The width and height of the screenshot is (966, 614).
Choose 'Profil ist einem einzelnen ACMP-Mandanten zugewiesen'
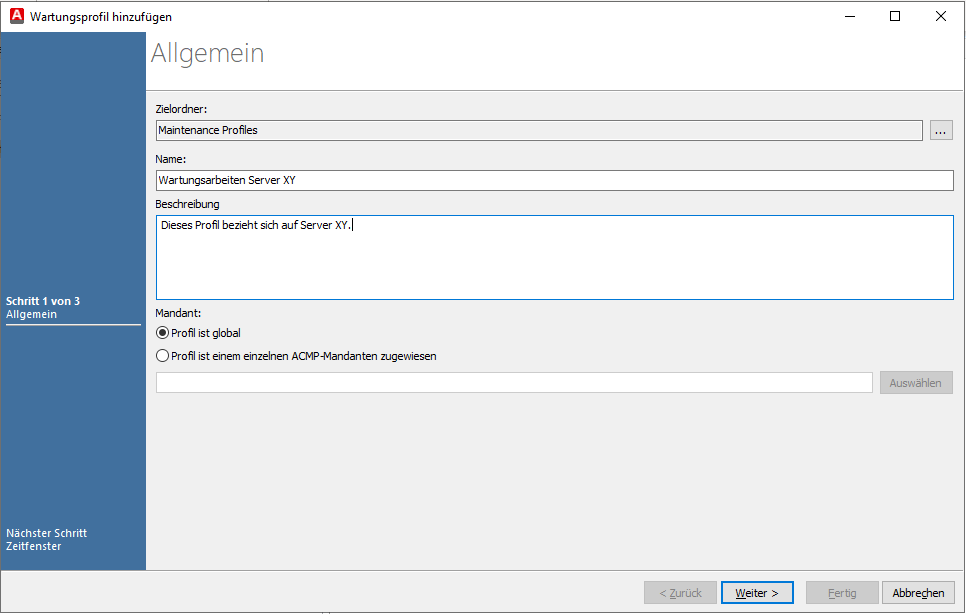pyautogui.click(x=163, y=355)
